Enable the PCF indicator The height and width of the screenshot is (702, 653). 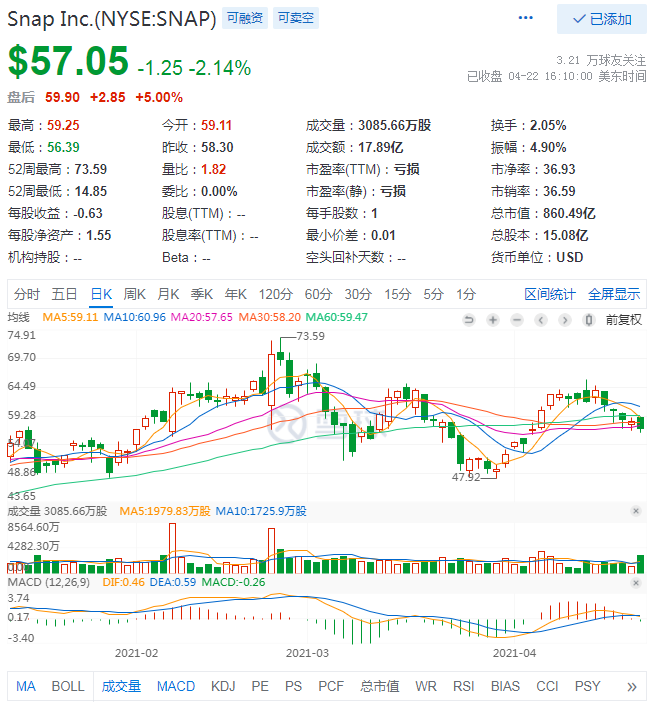click(331, 686)
